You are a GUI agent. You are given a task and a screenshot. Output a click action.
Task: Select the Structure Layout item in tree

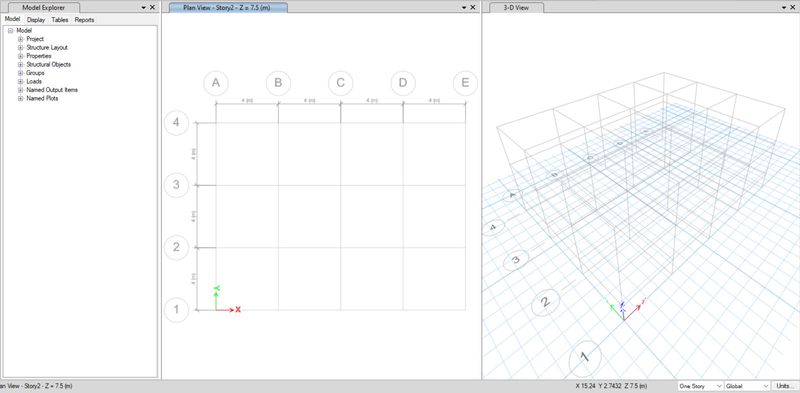47,47
